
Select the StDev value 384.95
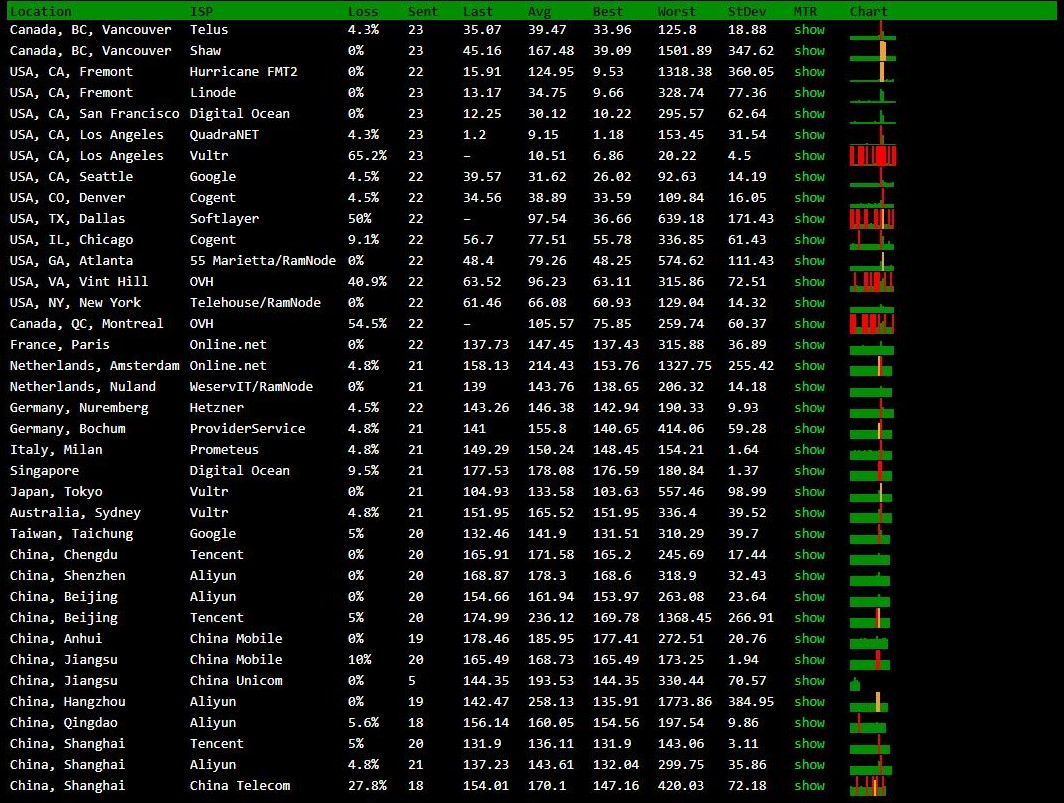tap(751, 702)
